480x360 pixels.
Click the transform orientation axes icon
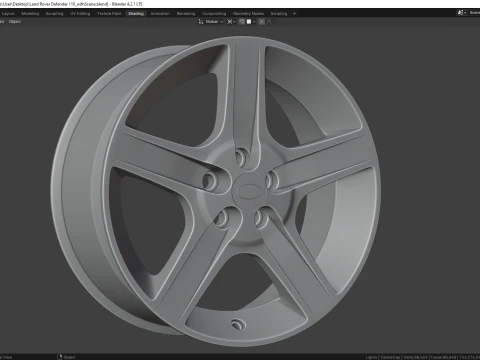point(201,22)
